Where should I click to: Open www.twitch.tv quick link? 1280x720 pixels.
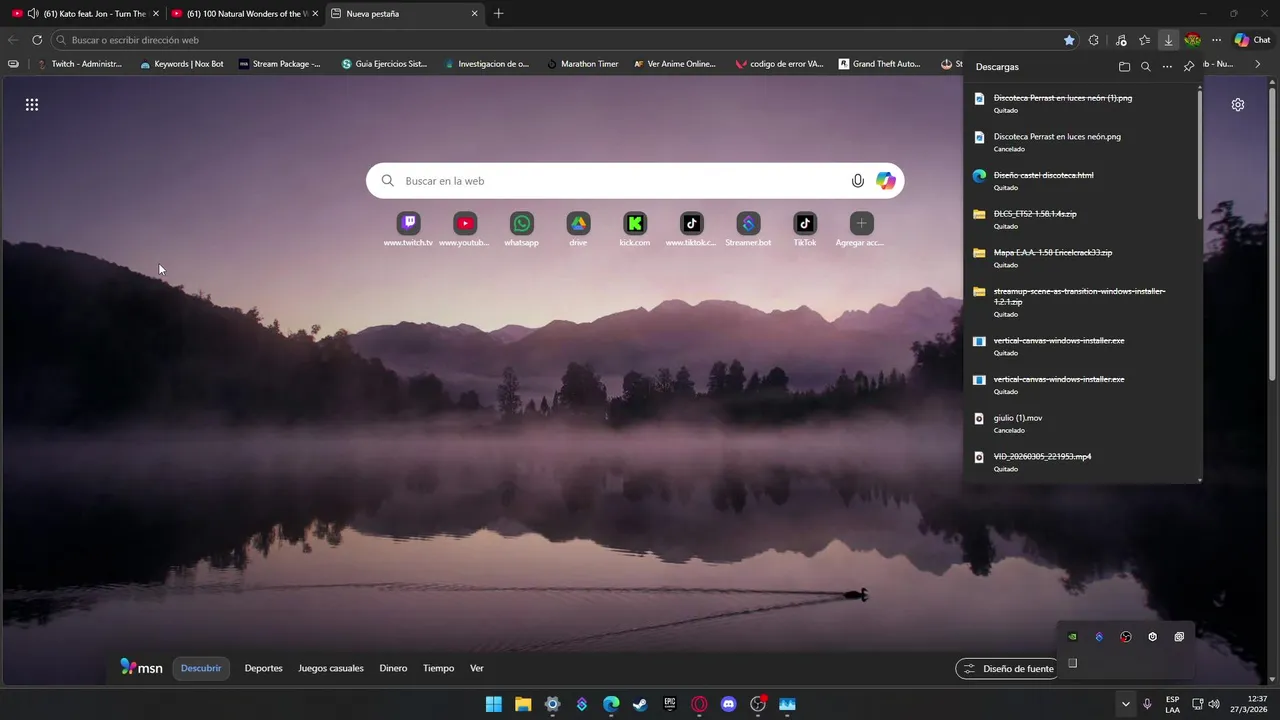(408, 229)
